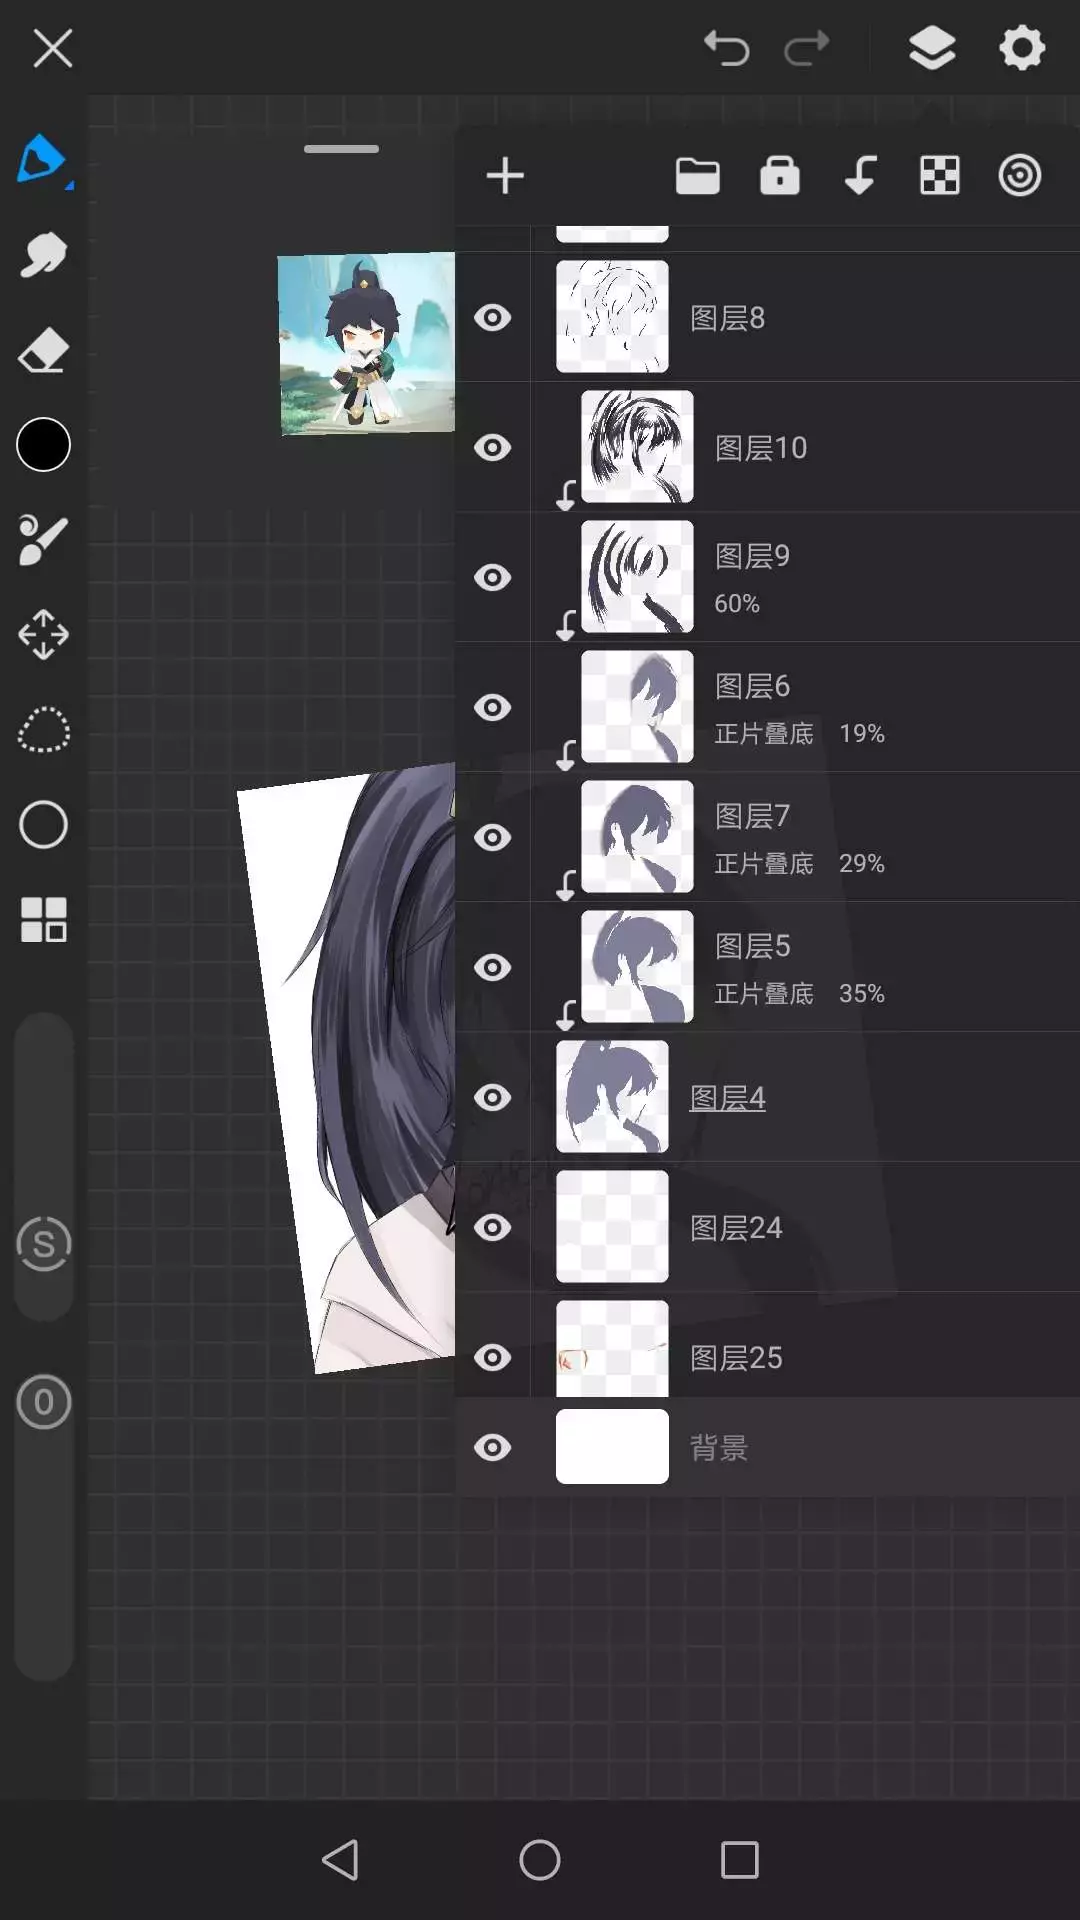This screenshot has height=1920, width=1080.
Task: Hide layer 图层9
Action: pos(492,577)
